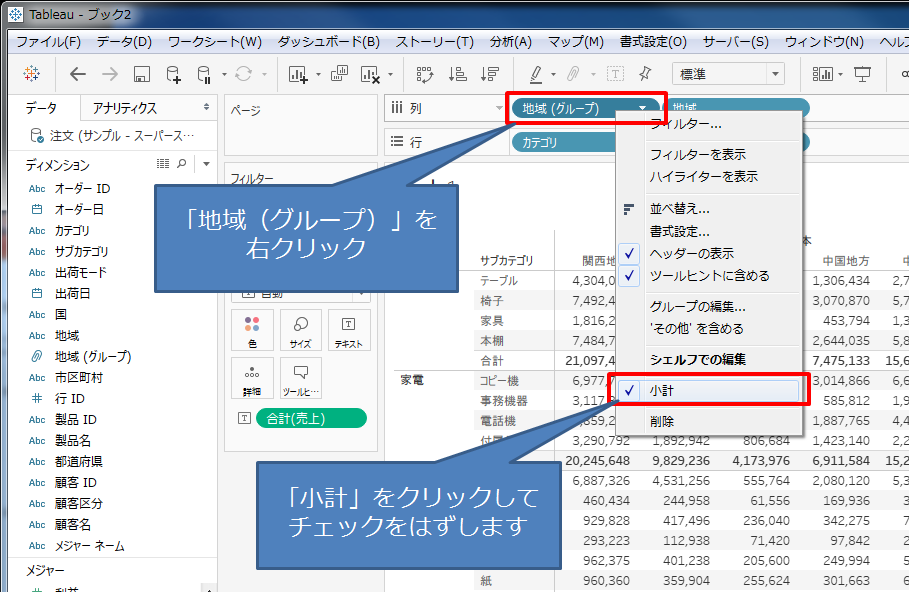Open the dimensions pane dropdown arrow
This screenshot has width=909, height=592.
(x=206, y=164)
